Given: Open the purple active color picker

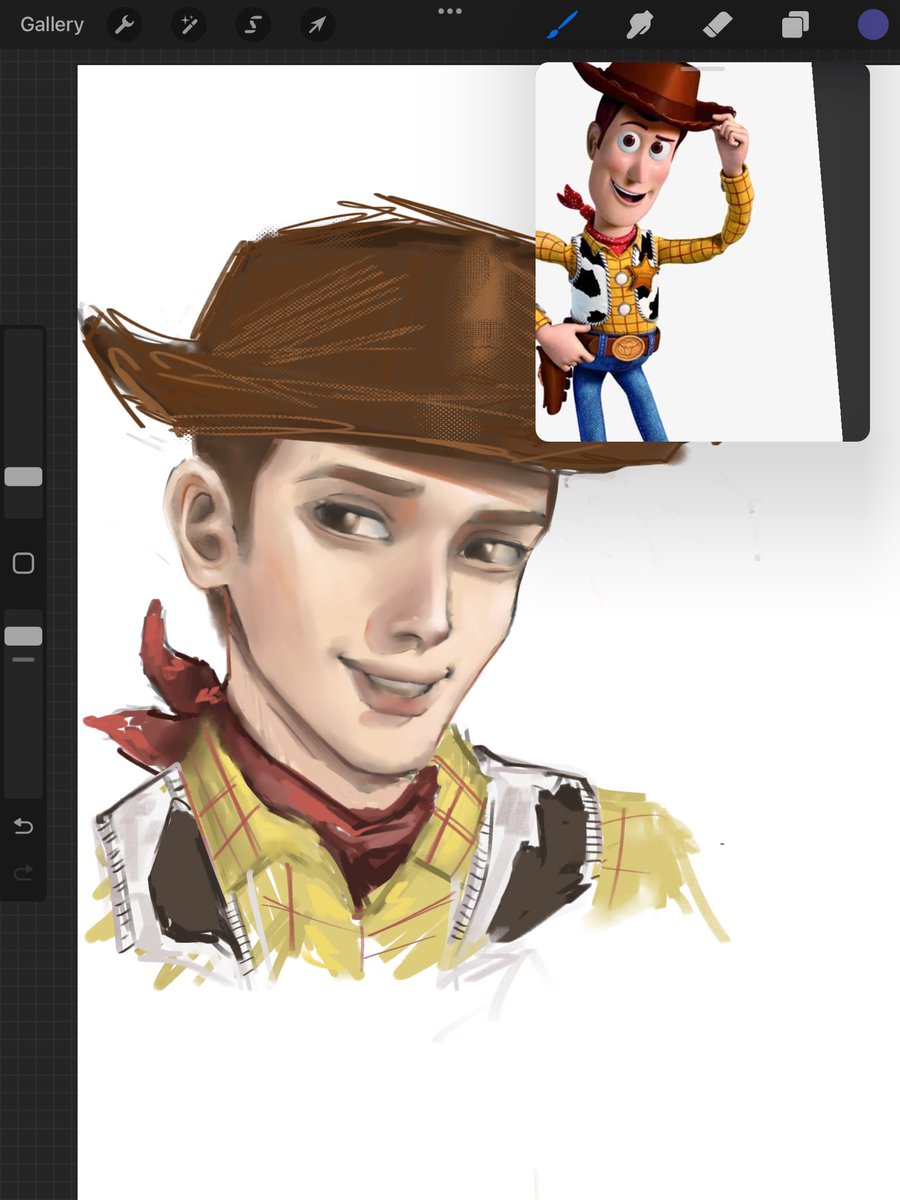Looking at the screenshot, I should click(873, 25).
